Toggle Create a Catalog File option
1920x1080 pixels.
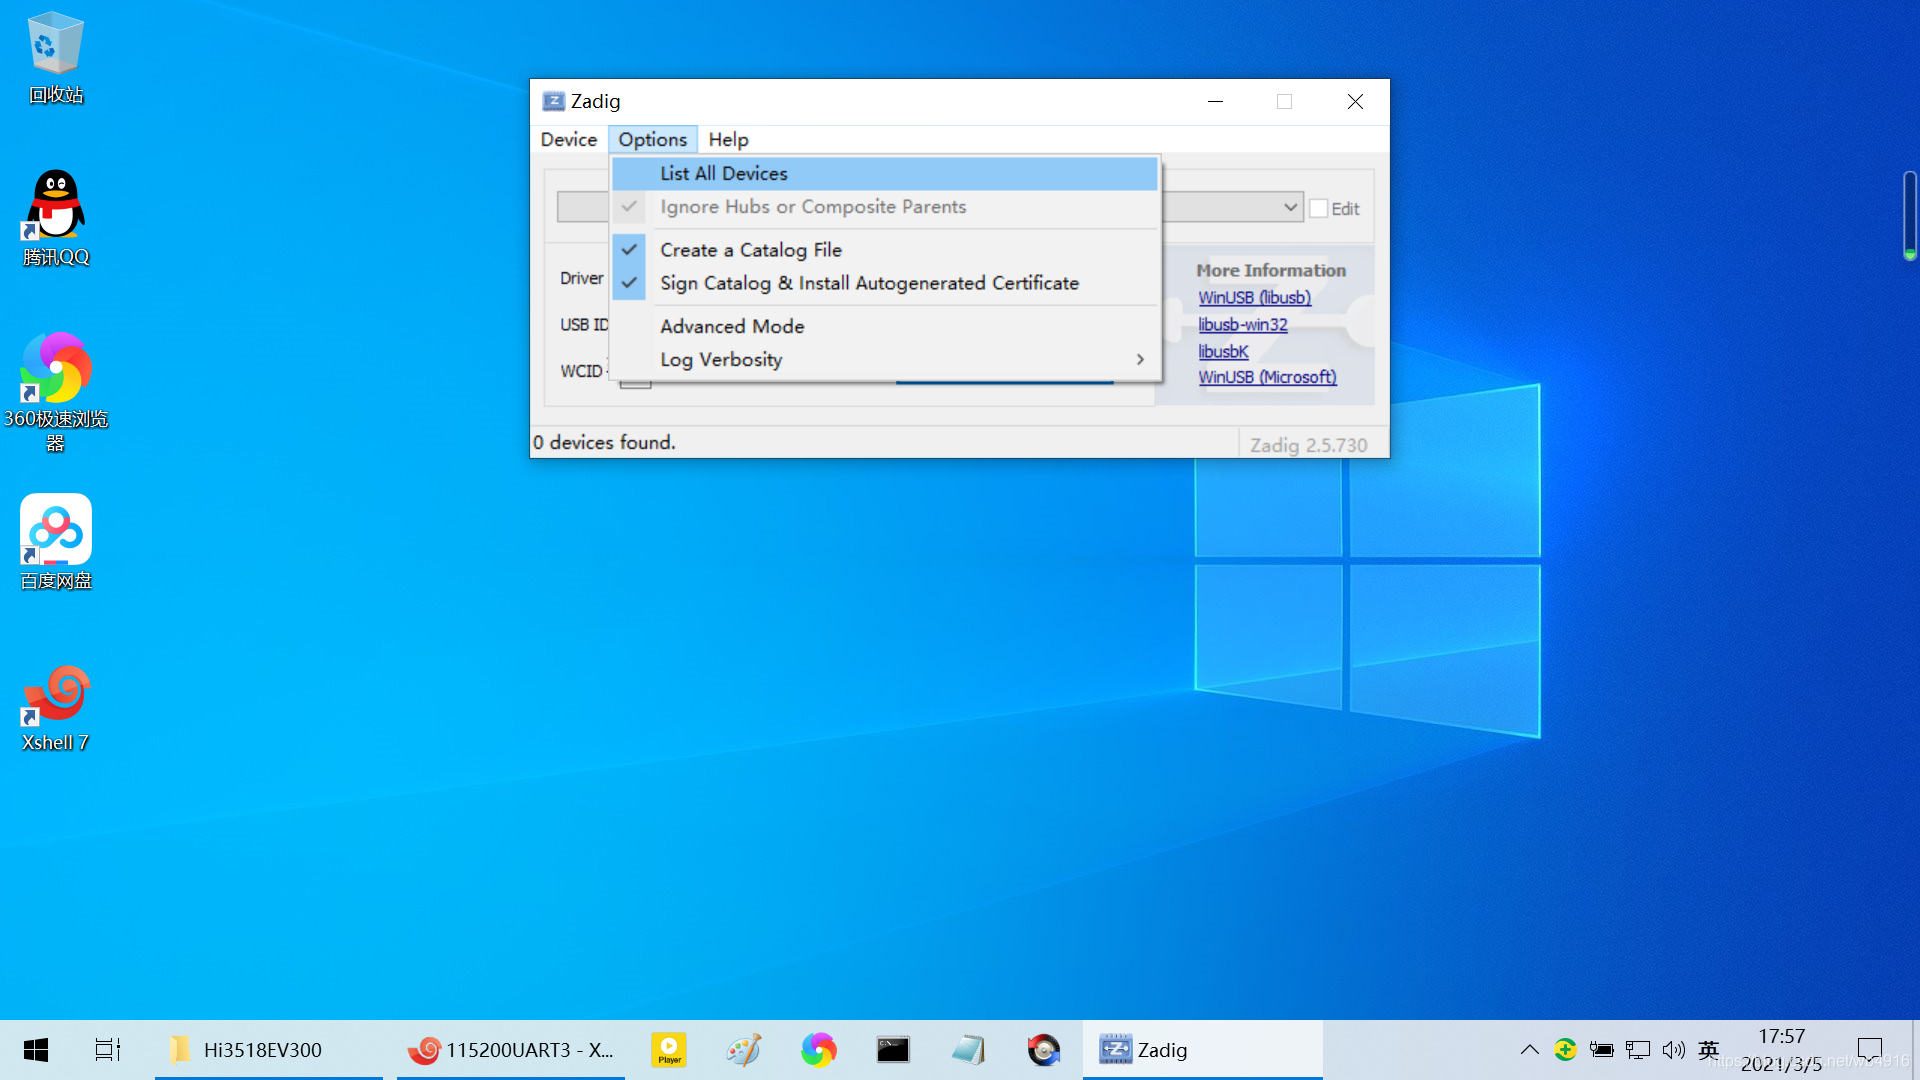tap(750, 250)
